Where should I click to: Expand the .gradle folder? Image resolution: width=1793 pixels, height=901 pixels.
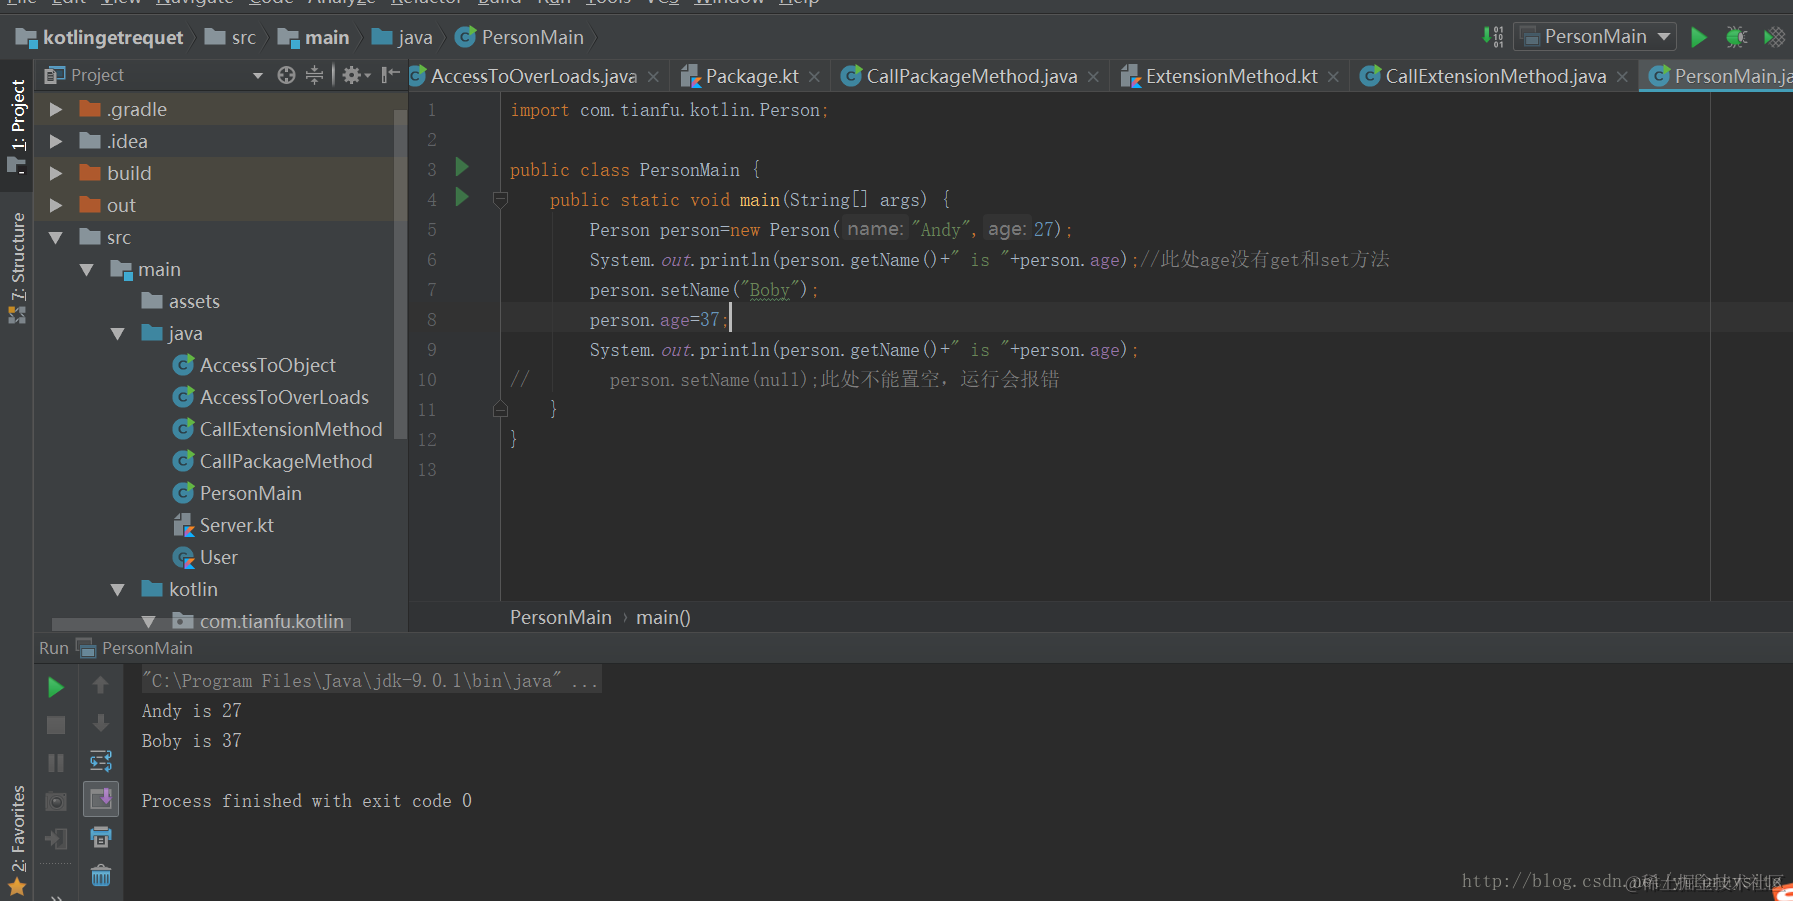56,109
